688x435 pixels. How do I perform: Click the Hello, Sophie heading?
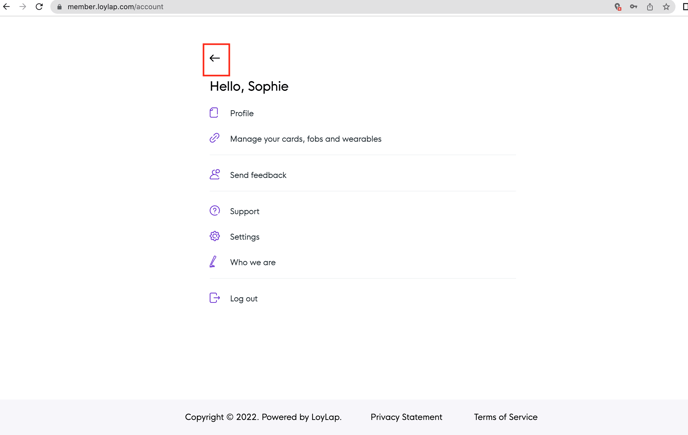point(249,86)
